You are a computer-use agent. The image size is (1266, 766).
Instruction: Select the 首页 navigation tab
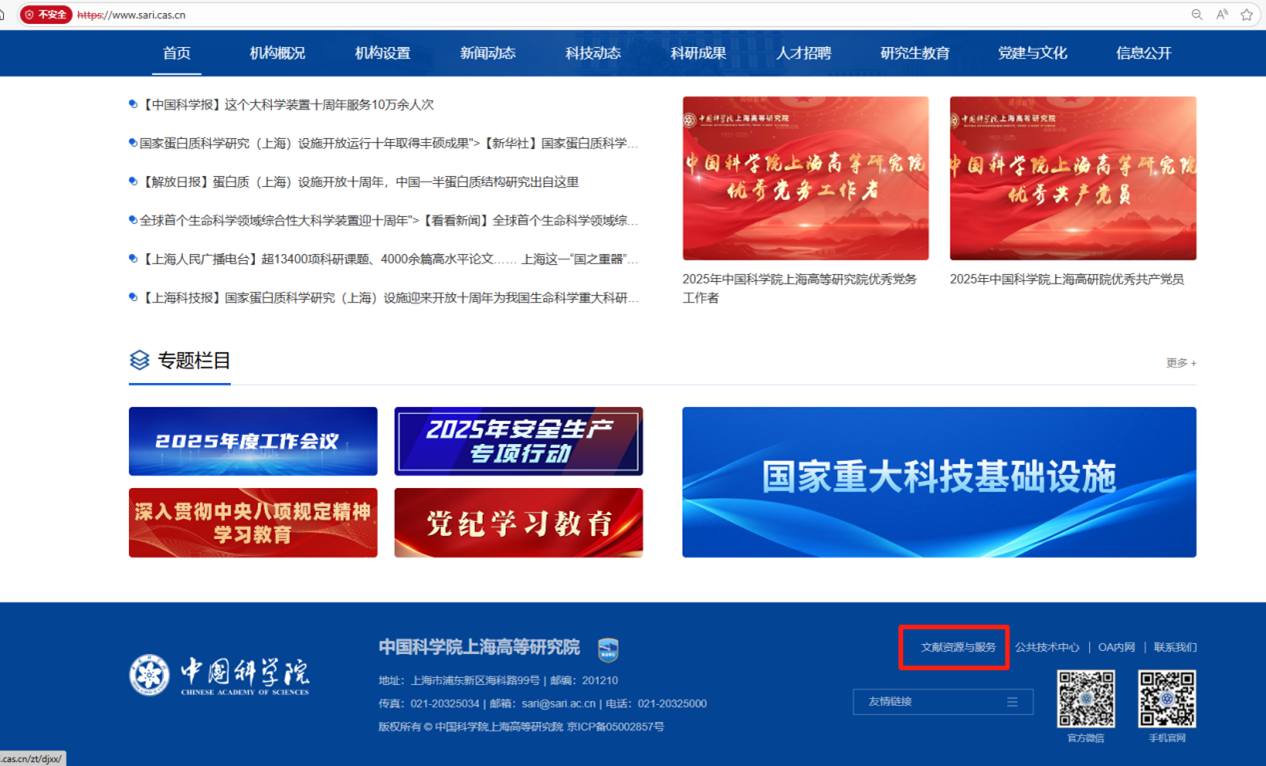point(177,54)
